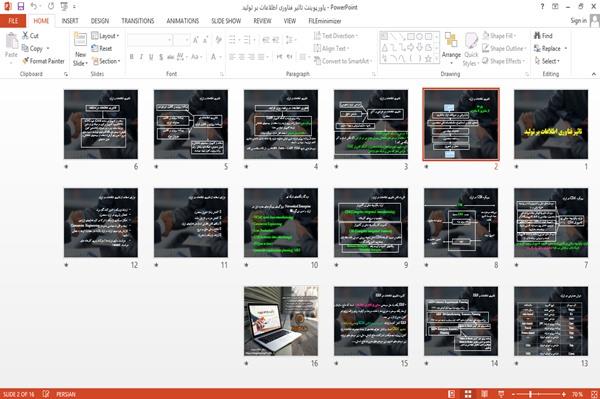The height and width of the screenshot is (399, 600).
Task: Click the Format Painter brush icon
Action: pyautogui.click(x=25, y=61)
